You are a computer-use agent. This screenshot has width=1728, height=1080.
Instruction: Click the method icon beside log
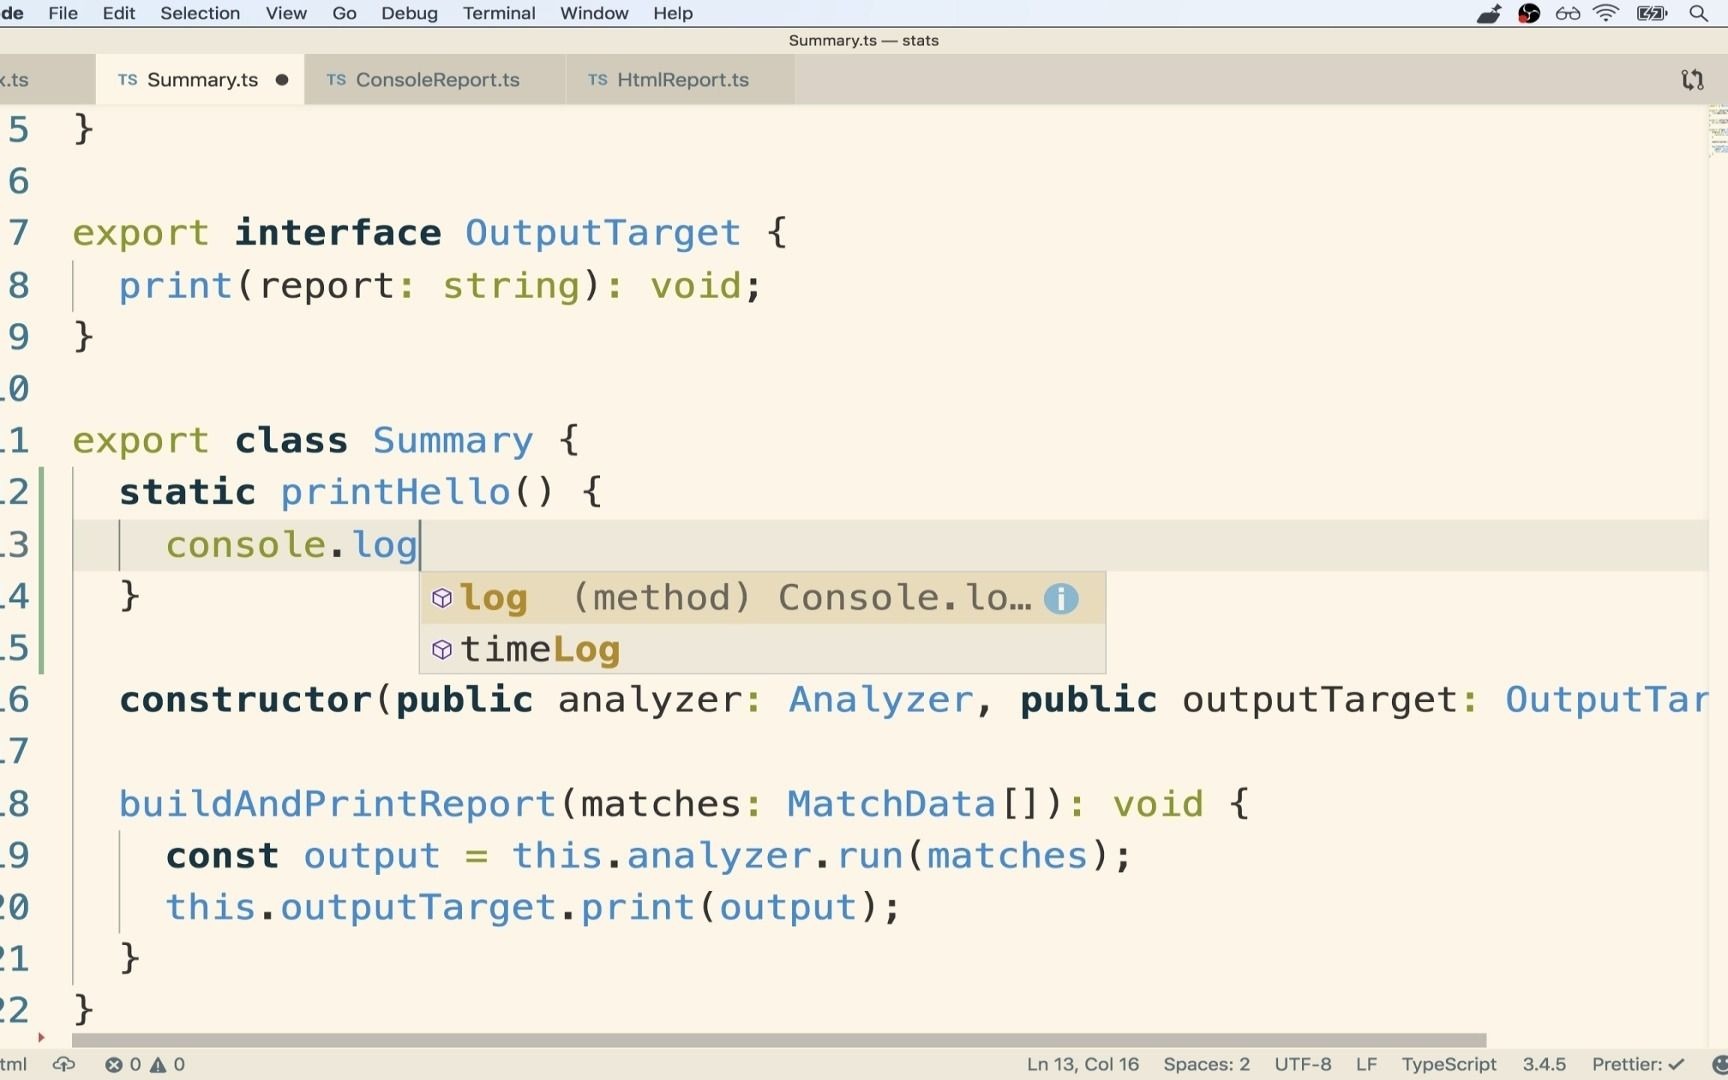click(442, 598)
